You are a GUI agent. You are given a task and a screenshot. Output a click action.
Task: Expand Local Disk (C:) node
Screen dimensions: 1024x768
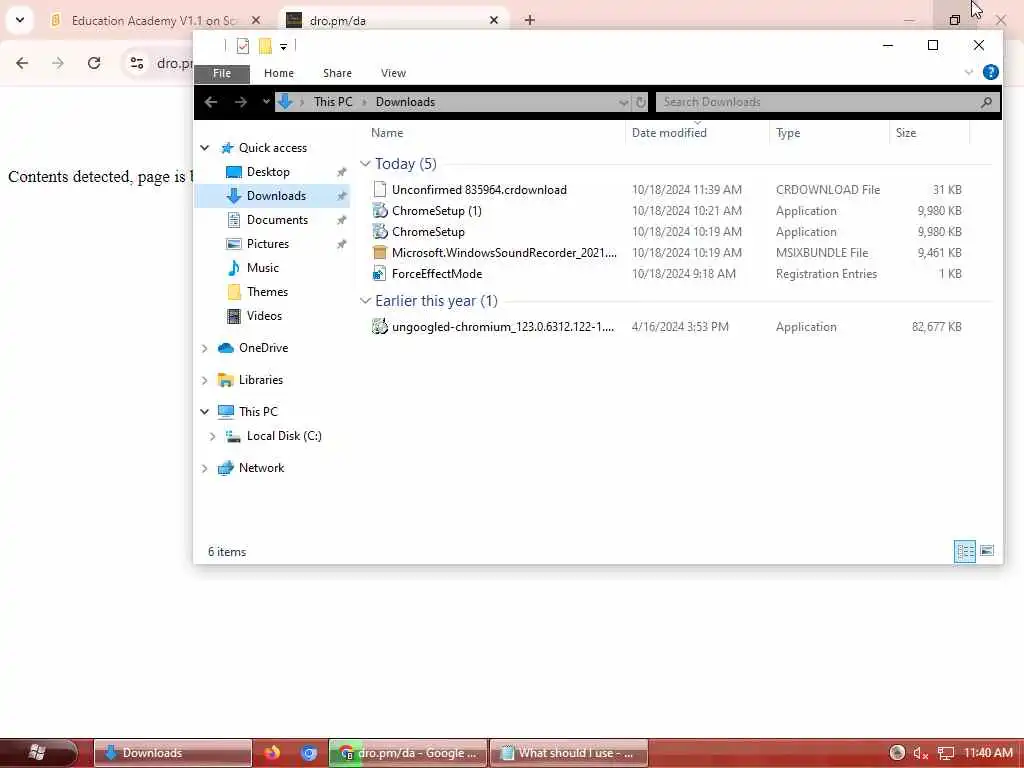(x=212, y=436)
